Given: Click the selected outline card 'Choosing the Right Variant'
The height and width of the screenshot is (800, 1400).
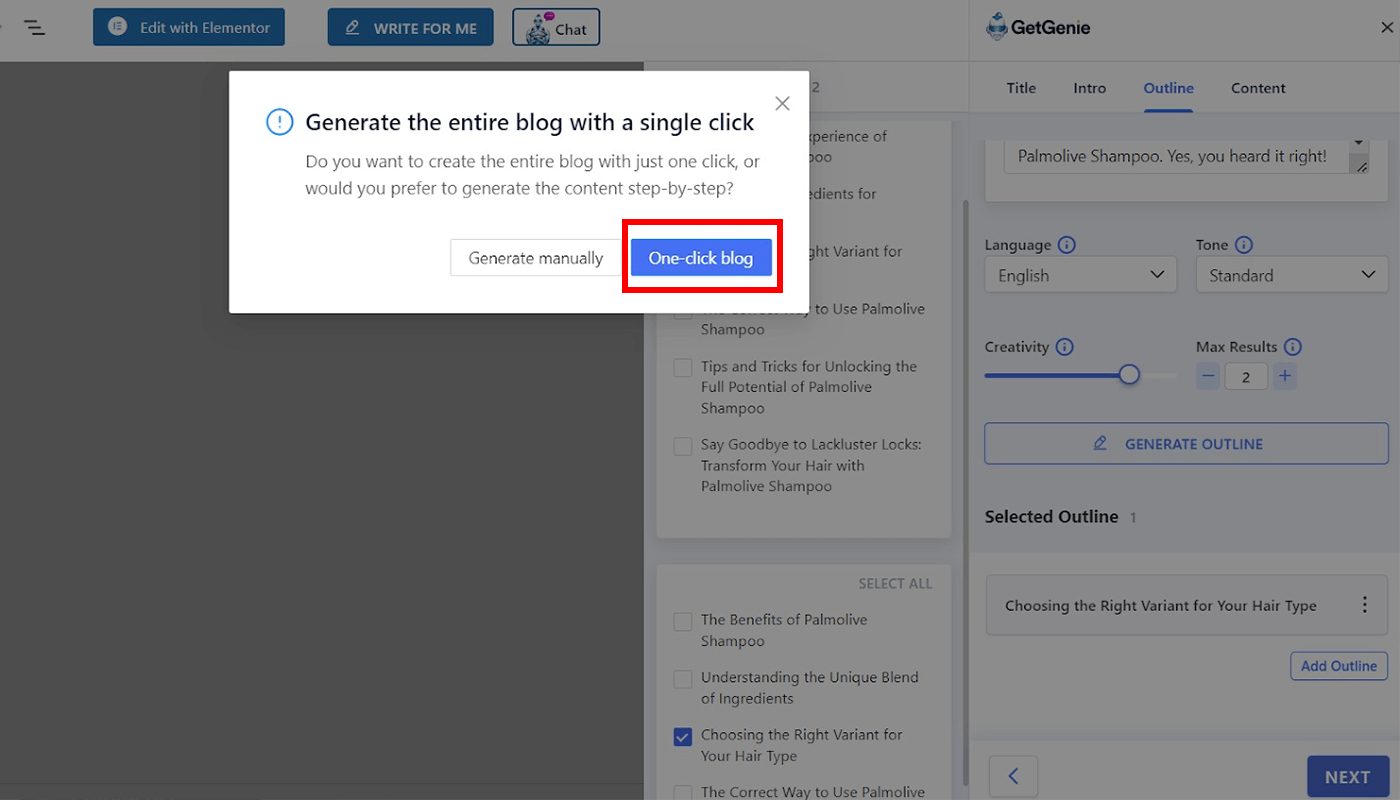Looking at the screenshot, I should 1186,605.
